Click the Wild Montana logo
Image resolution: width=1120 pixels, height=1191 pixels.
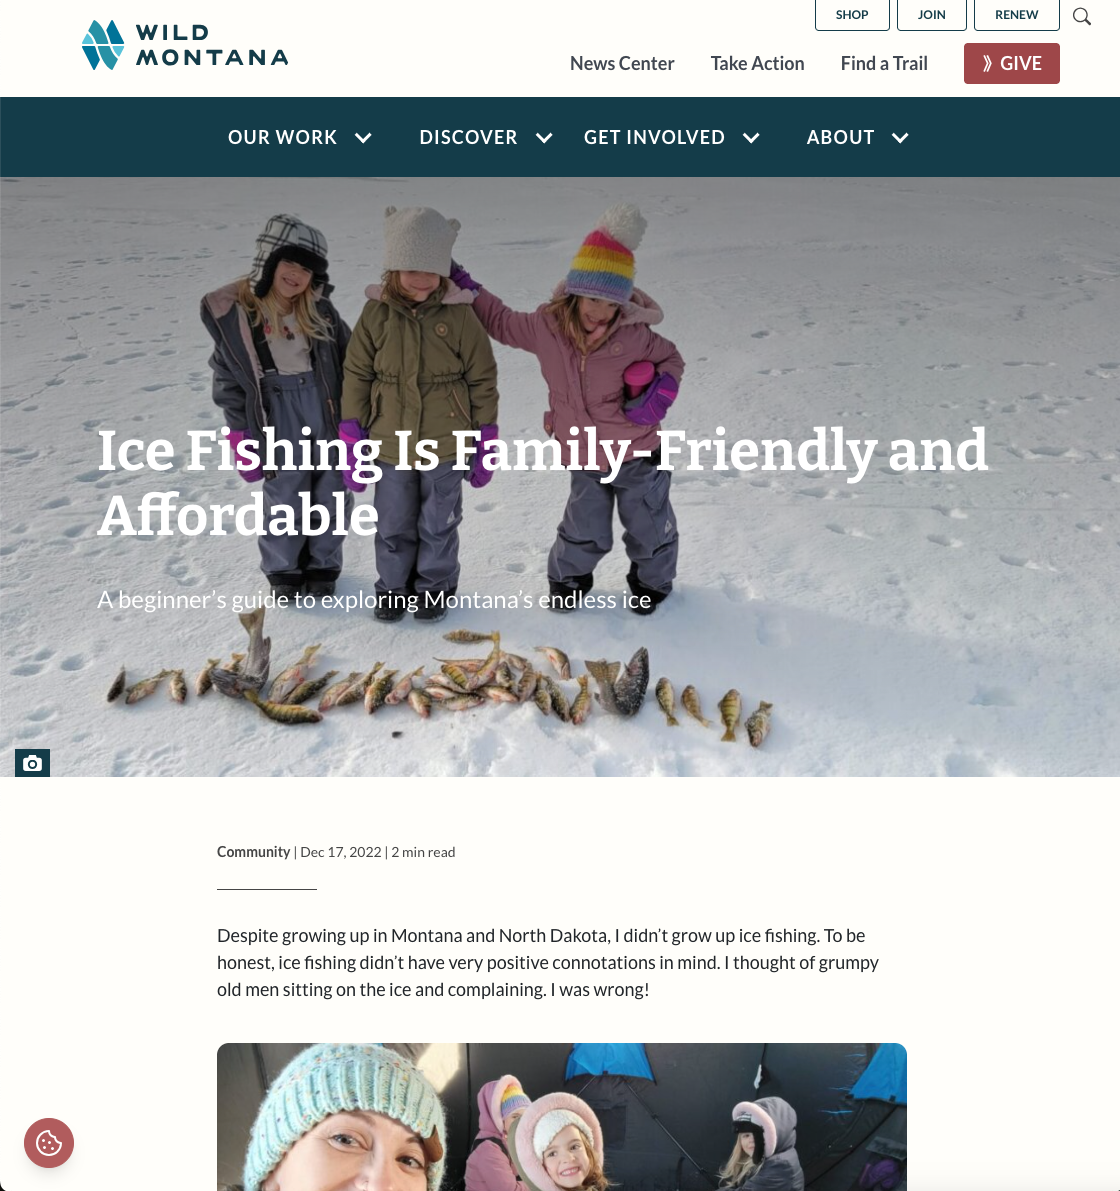click(185, 45)
